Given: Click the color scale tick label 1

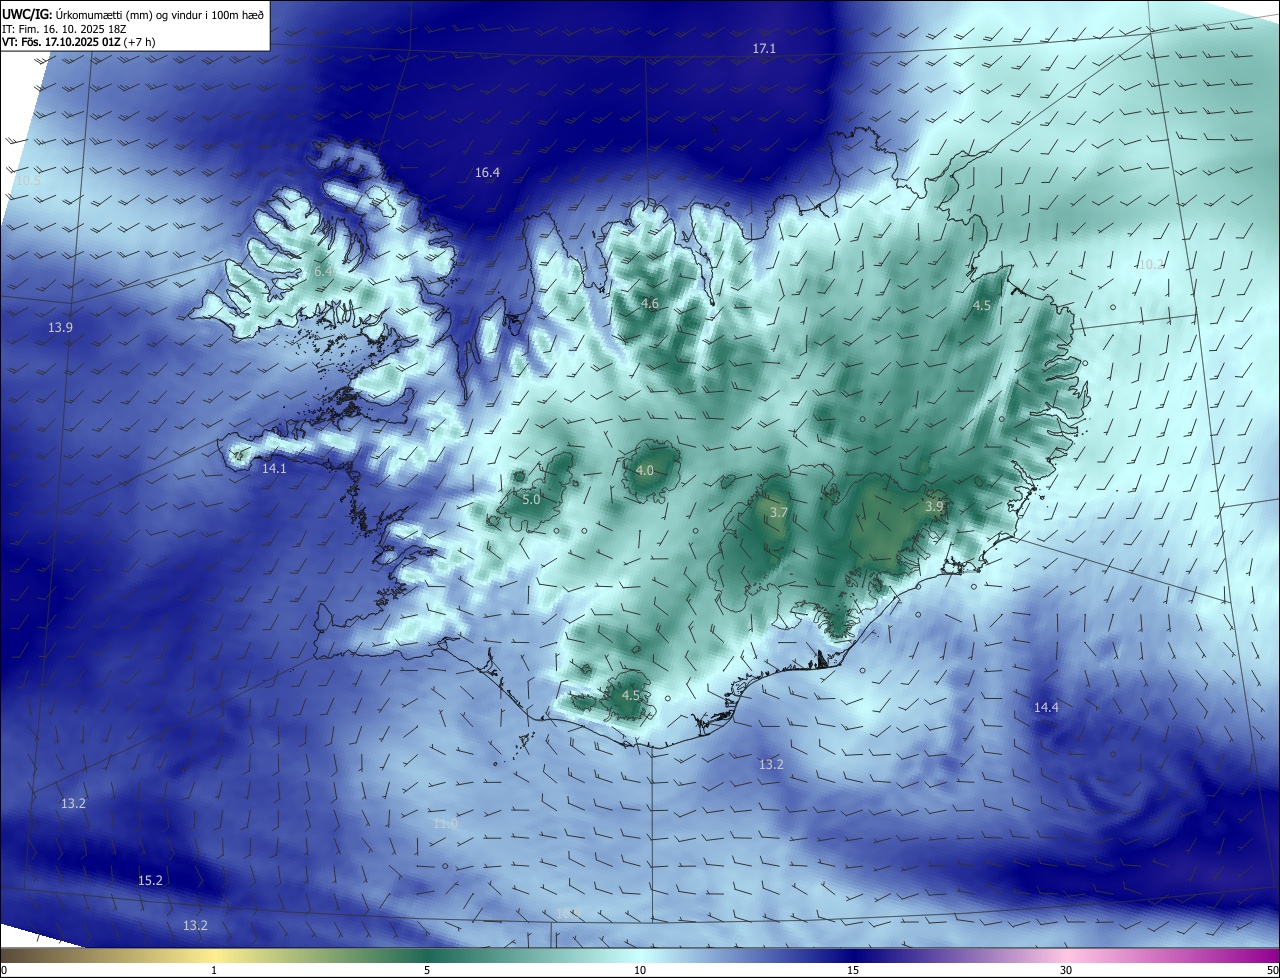Looking at the screenshot, I should tap(214, 970).
